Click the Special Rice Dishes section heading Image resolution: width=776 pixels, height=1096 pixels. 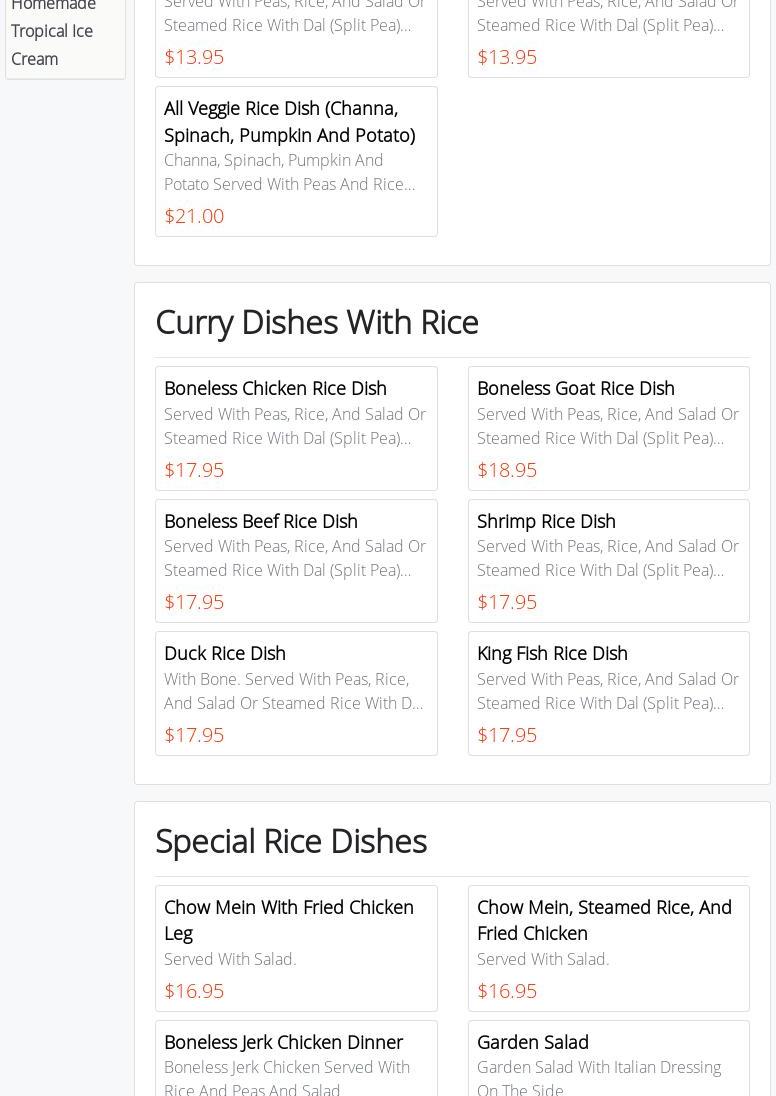click(291, 841)
